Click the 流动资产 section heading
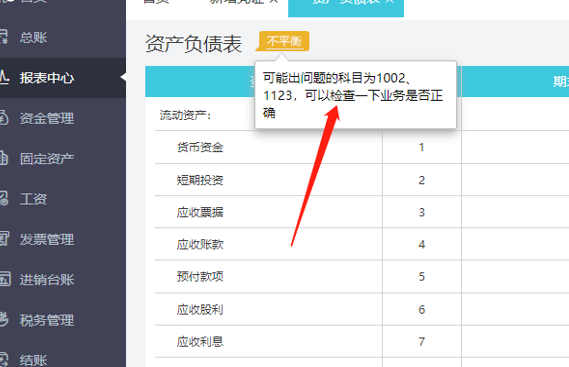Screen dimensions: 569x367 [185, 115]
